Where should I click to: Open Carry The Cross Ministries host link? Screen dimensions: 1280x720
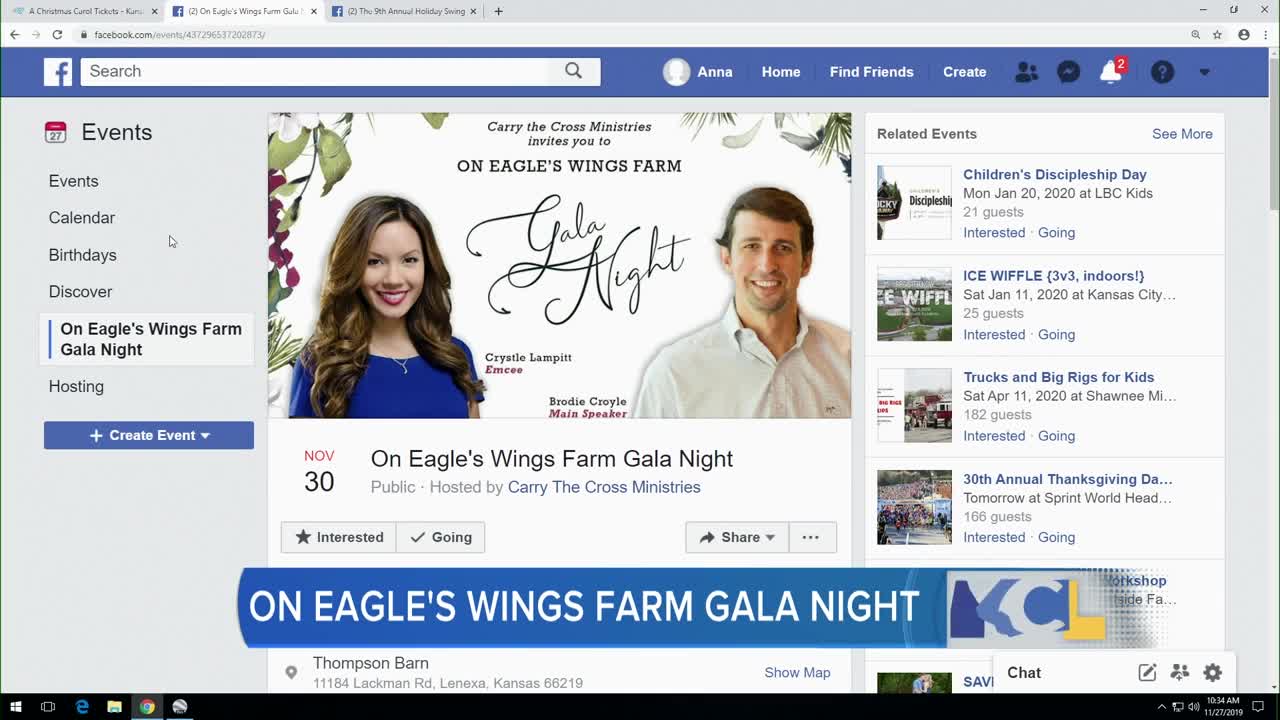[604, 487]
